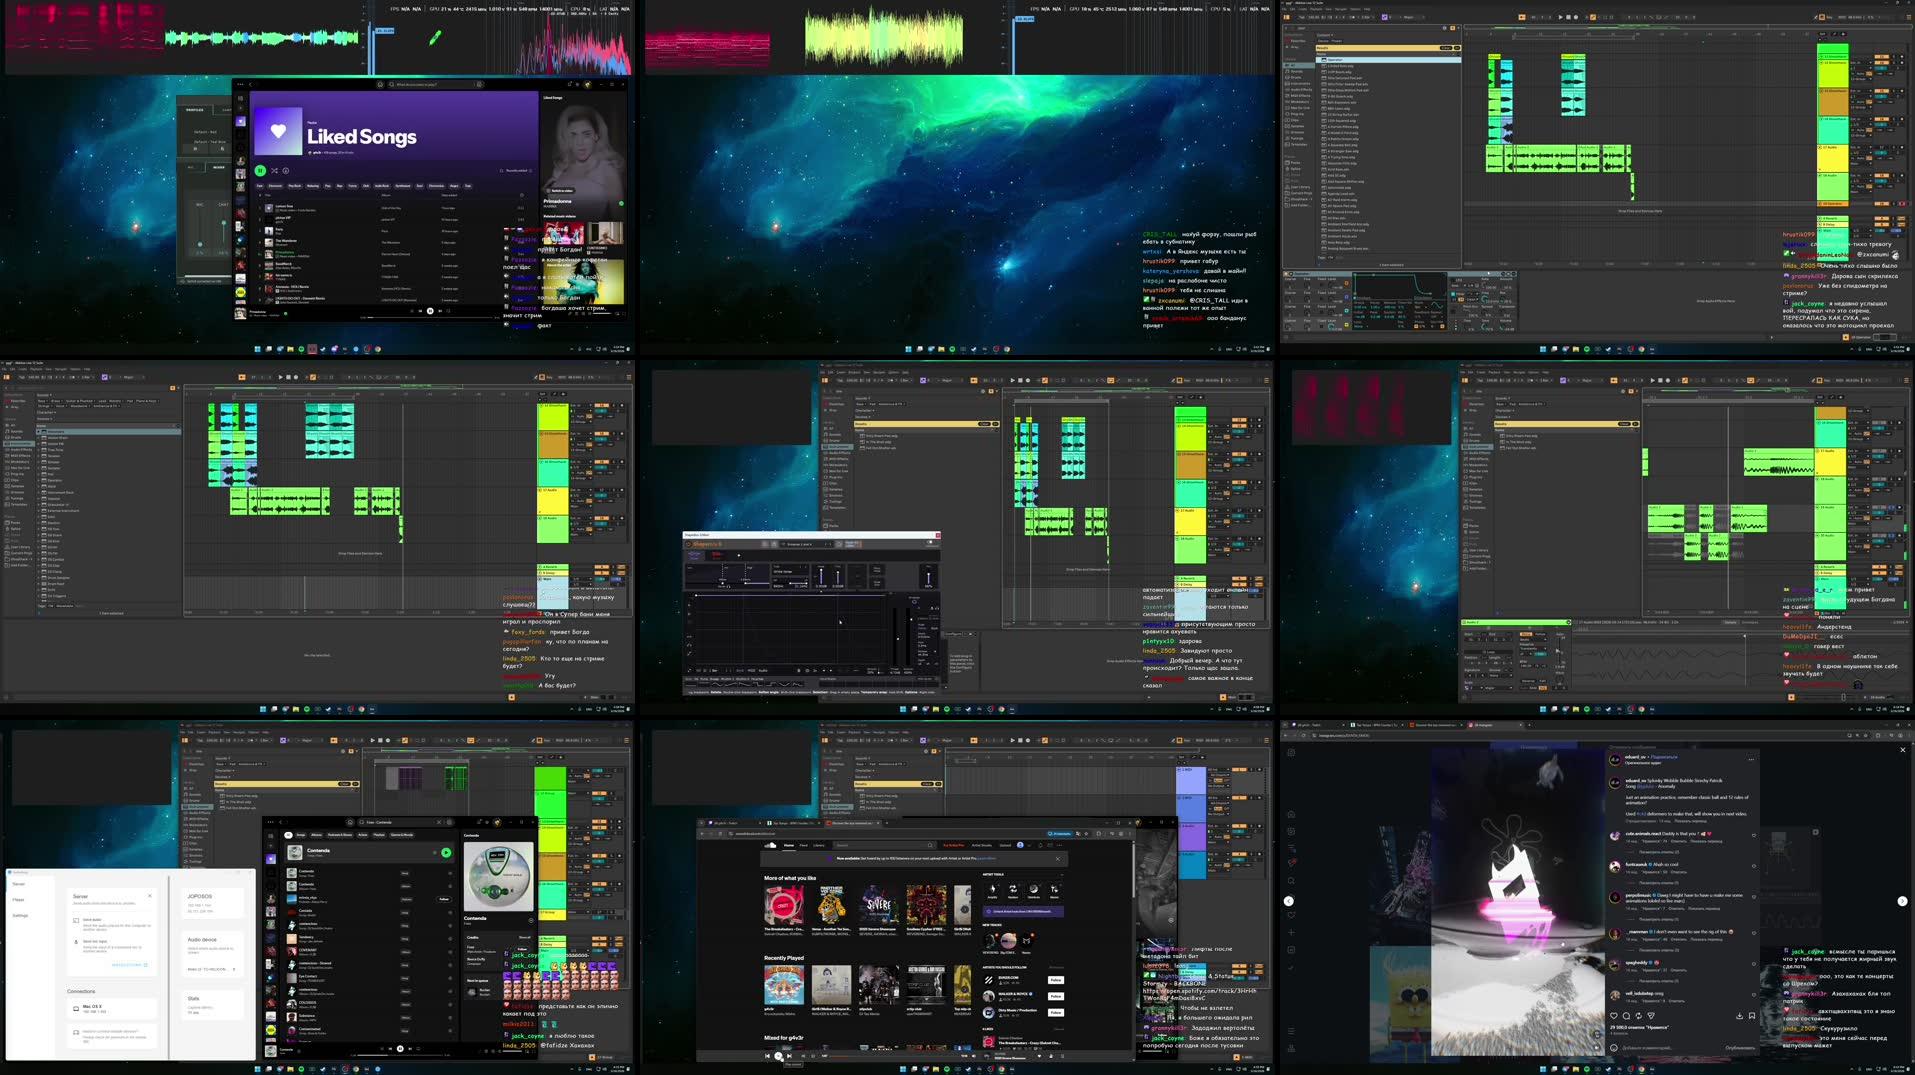Select the Mac OS X connection entry
The width and height of the screenshot is (1915, 1075).
tap(112, 1008)
